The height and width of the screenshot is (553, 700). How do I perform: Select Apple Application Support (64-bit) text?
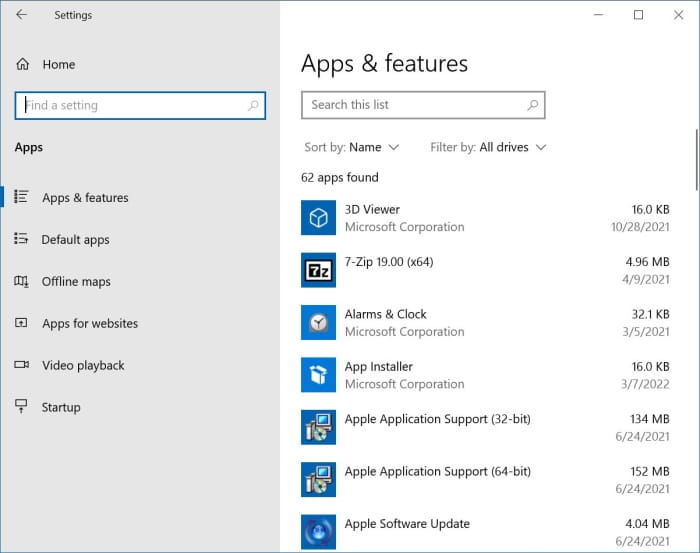pyautogui.click(x=438, y=472)
